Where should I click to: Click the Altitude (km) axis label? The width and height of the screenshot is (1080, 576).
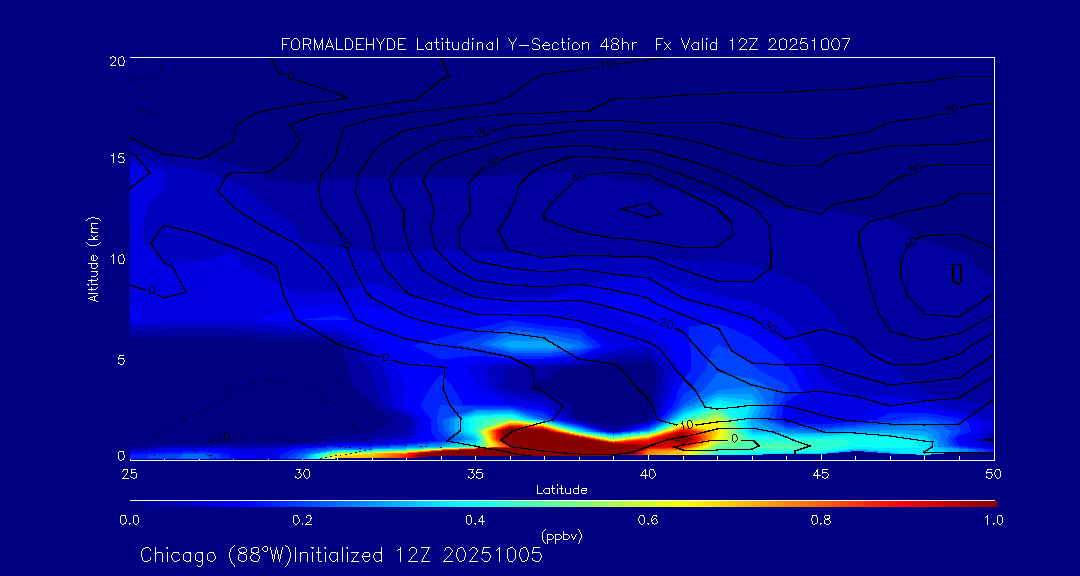[93, 259]
